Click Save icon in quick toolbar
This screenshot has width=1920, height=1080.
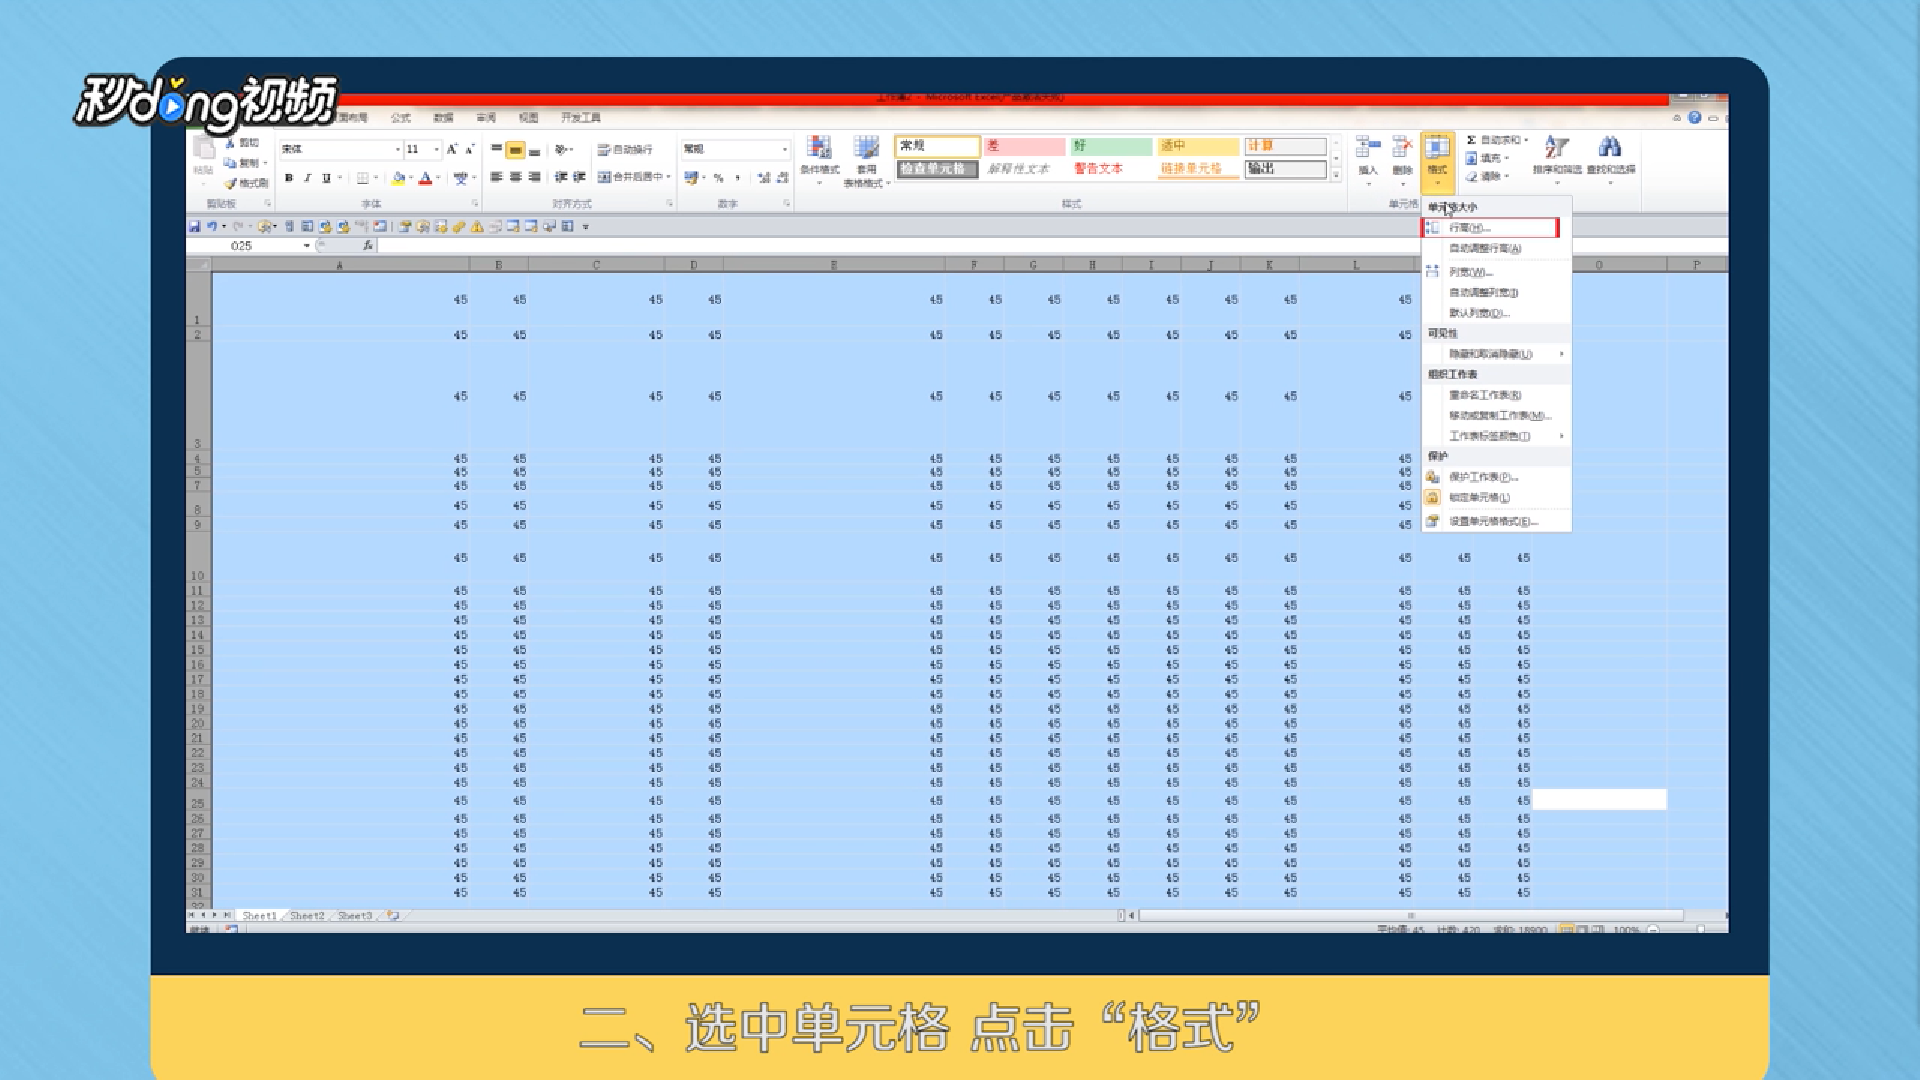pyautogui.click(x=195, y=227)
